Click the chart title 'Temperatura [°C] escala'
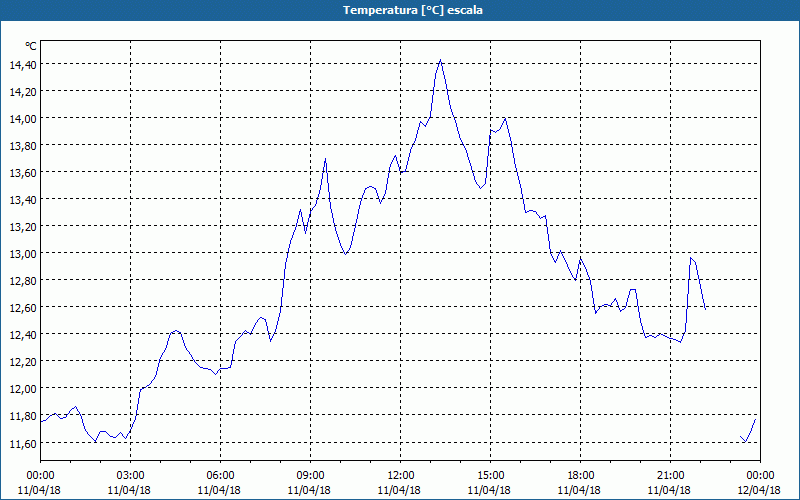800x500 pixels. [x=413, y=10]
